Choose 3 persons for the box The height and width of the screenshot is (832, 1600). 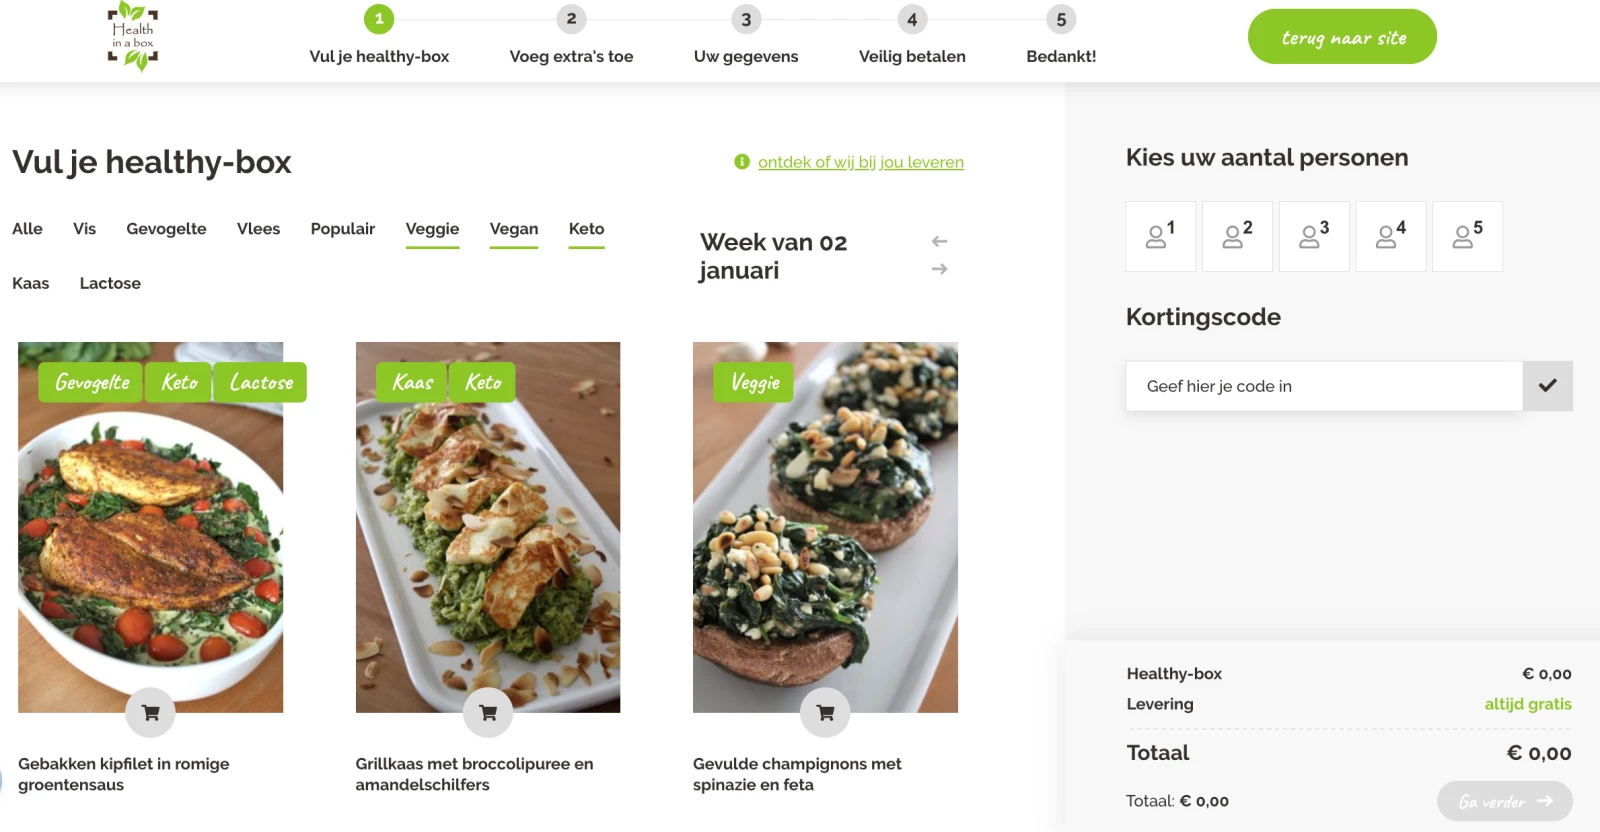pos(1314,236)
